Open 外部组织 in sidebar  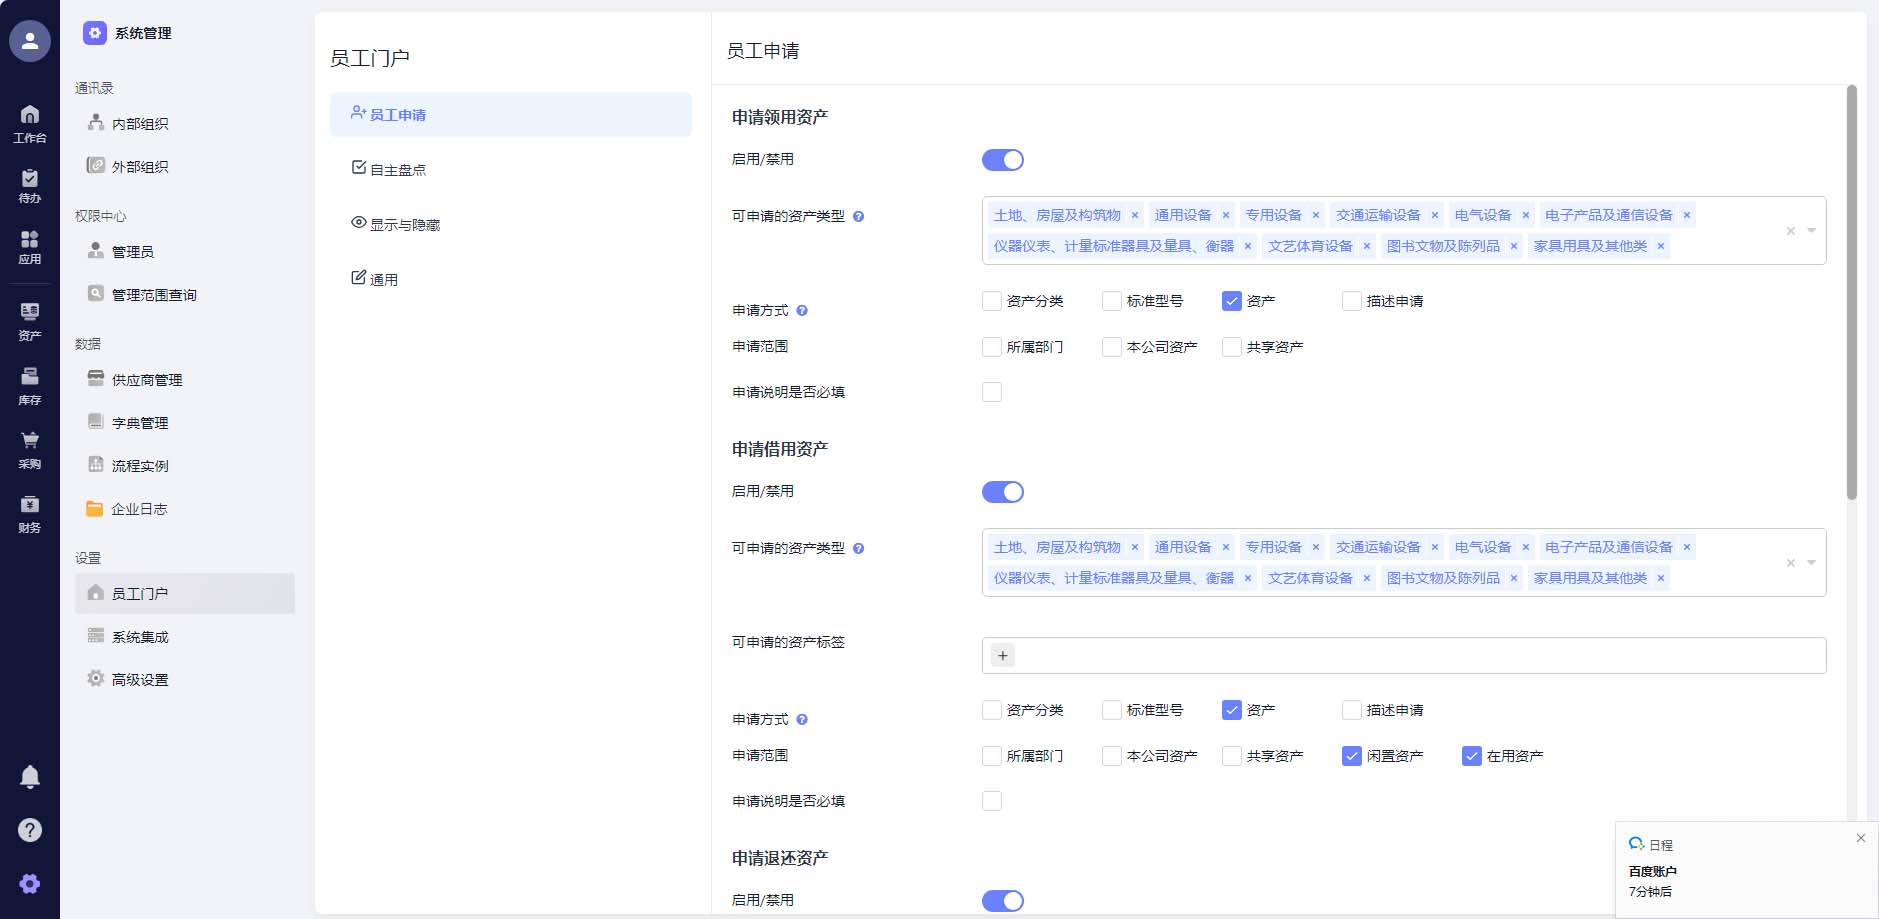point(185,167)
